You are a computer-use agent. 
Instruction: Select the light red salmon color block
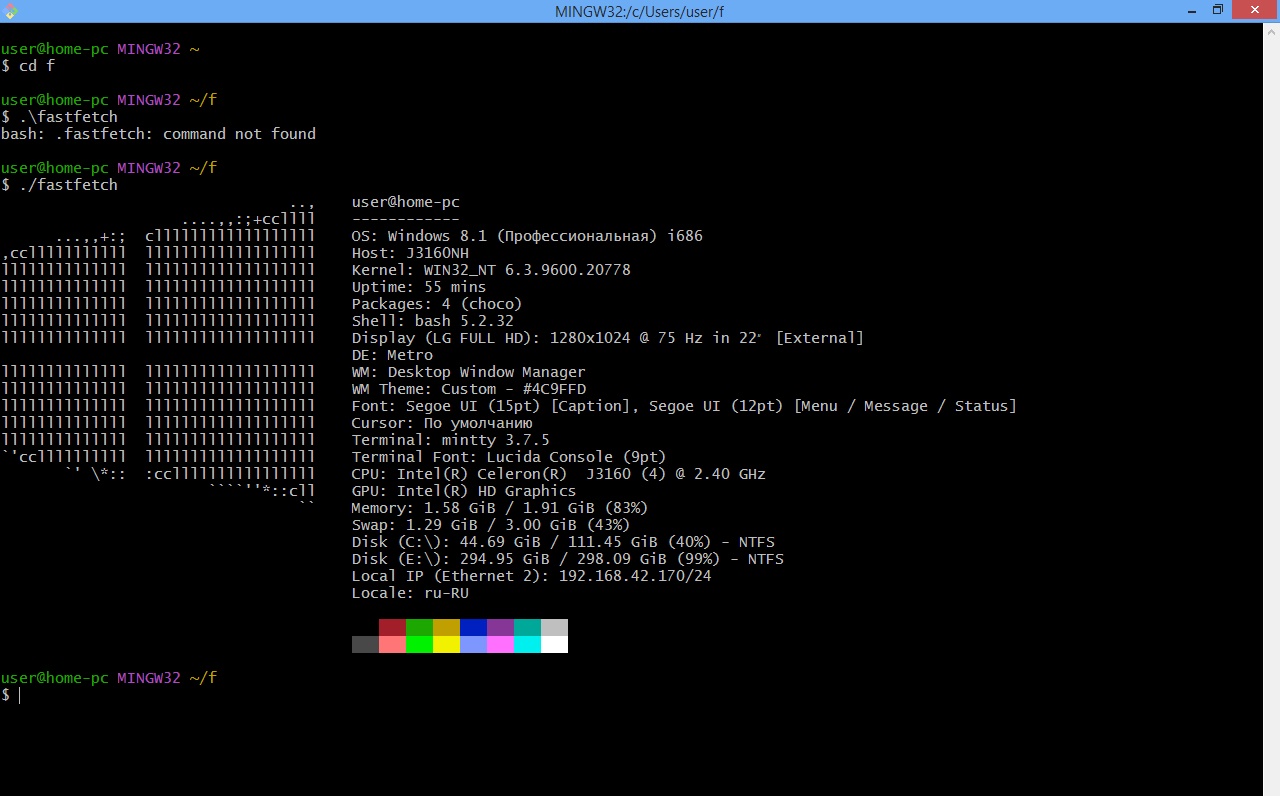click(392, 644)
